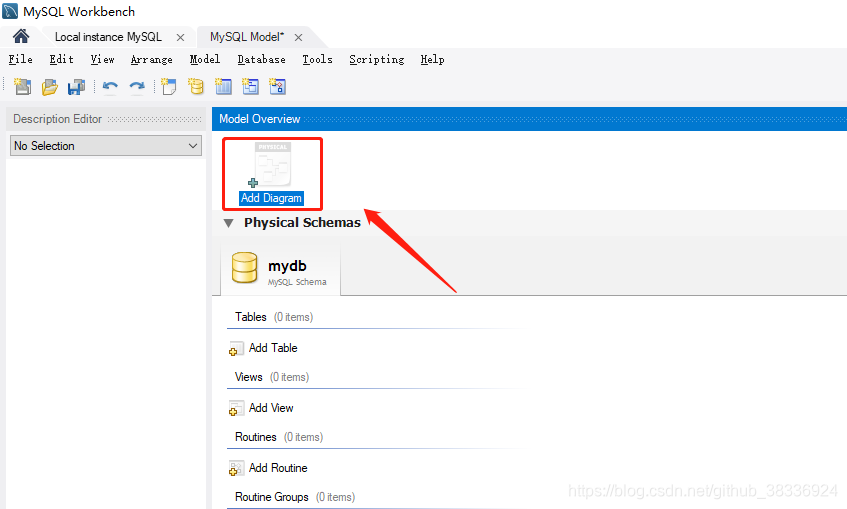Add a new table via toolbar icon
847x509 pixels.
223,86
